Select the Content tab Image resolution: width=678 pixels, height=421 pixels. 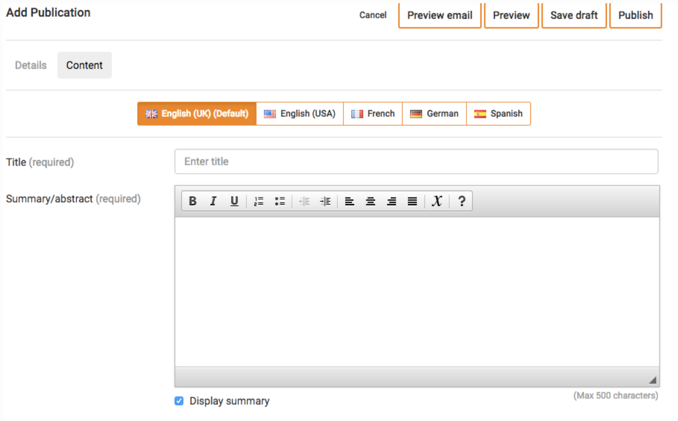[x=84, y=65]
